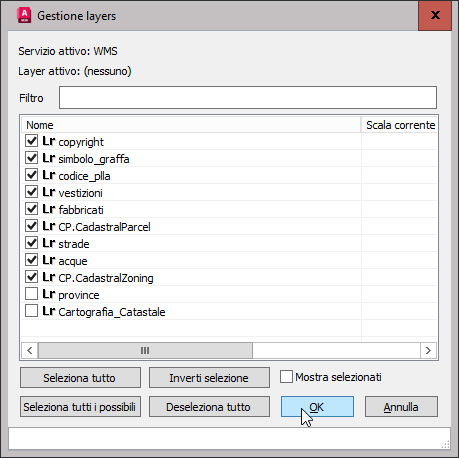Uncheck the CP.CadastralZoning checkbox
The width and height of the screenshot is (459, 458).
pyautogui.click(x=32, y=277)
